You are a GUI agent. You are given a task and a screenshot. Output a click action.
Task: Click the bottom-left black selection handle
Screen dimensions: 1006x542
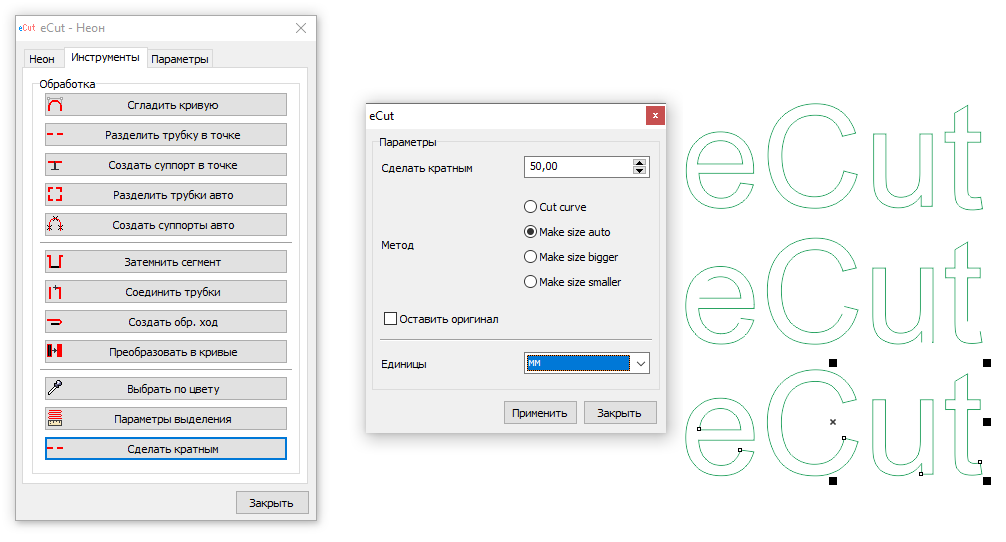click(x=833, y=480)
